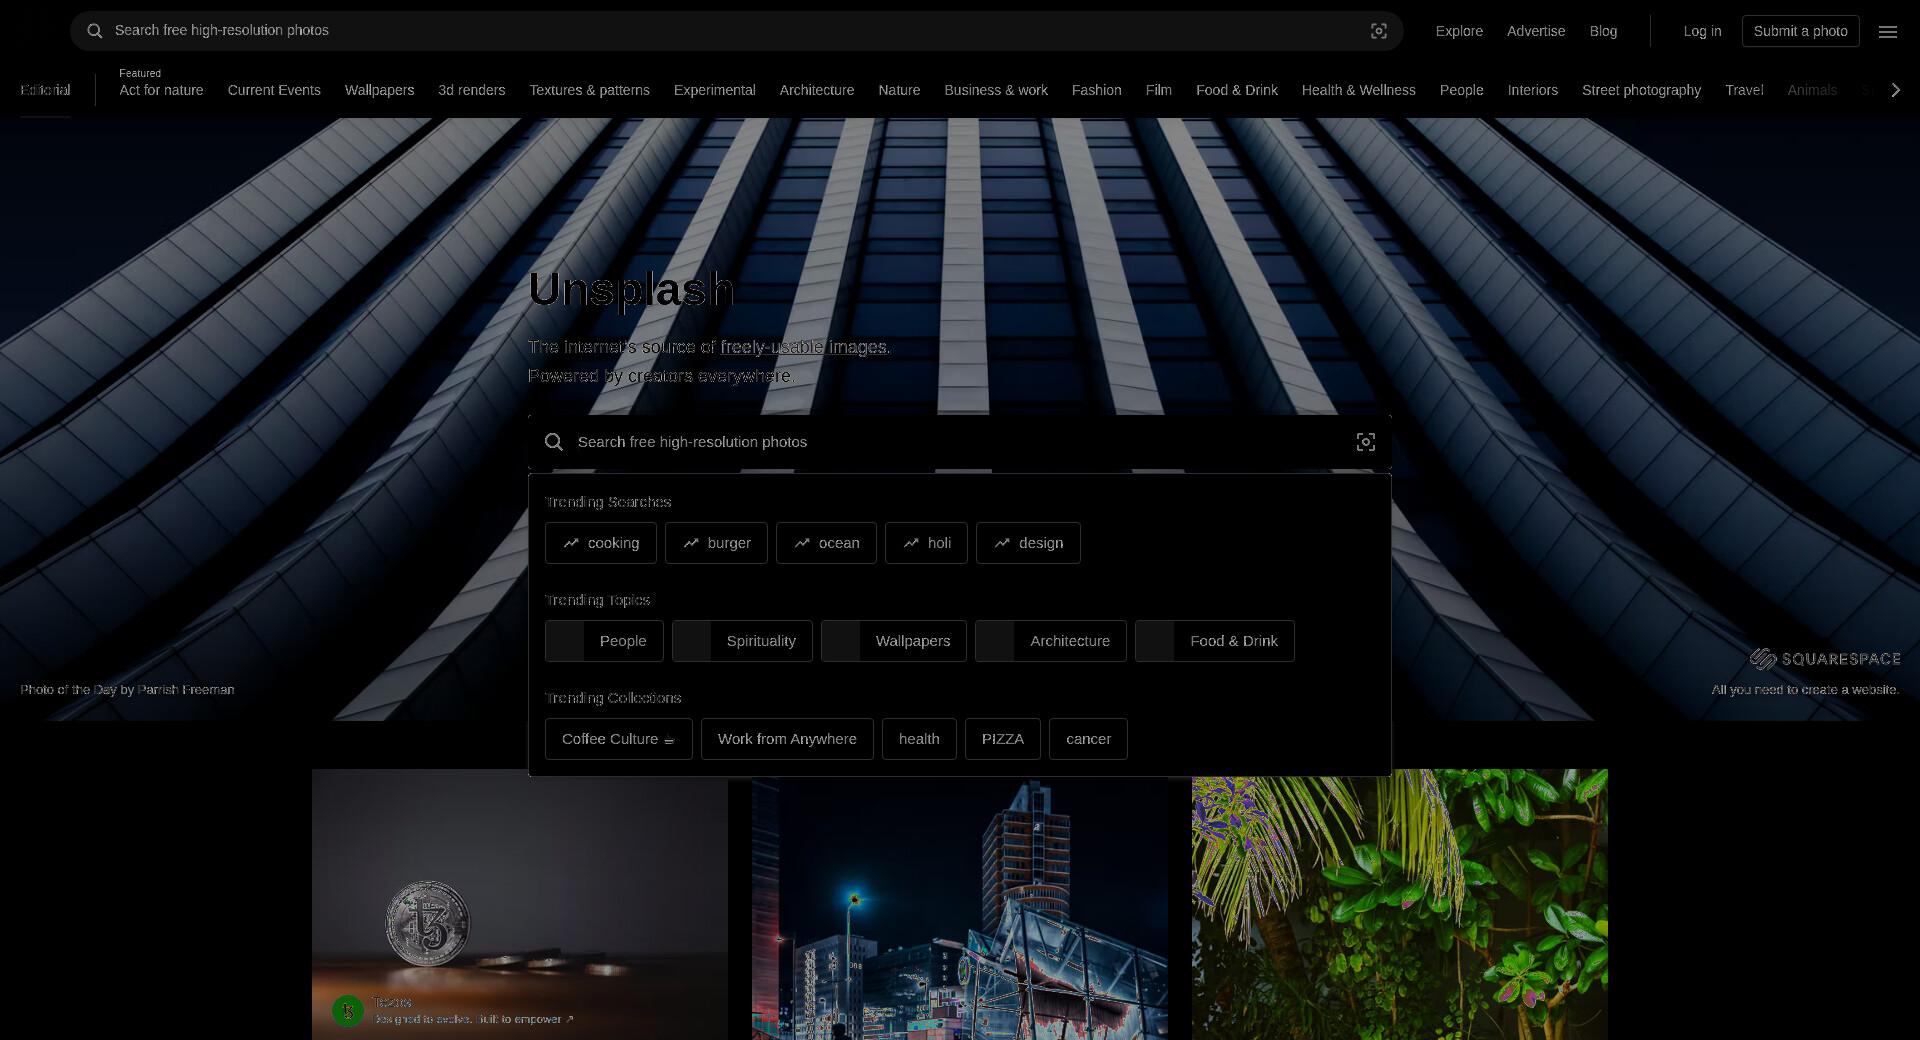Open Coffee Culture collection

tap(619, 739)
